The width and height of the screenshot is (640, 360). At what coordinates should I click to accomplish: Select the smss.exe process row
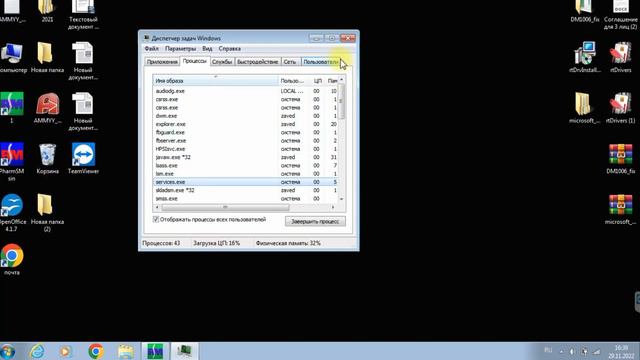(246, 198)
